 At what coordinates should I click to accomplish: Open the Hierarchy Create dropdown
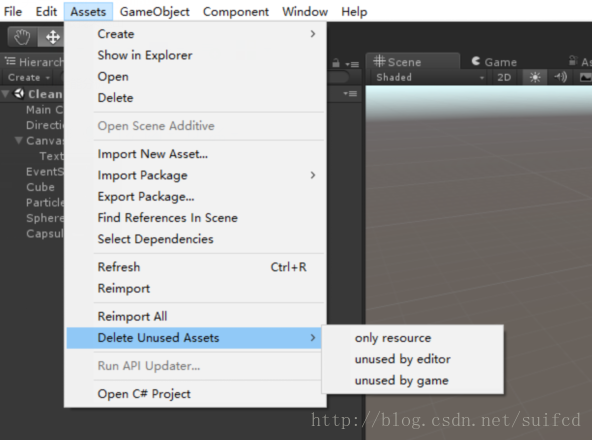(x=29, y=77)
